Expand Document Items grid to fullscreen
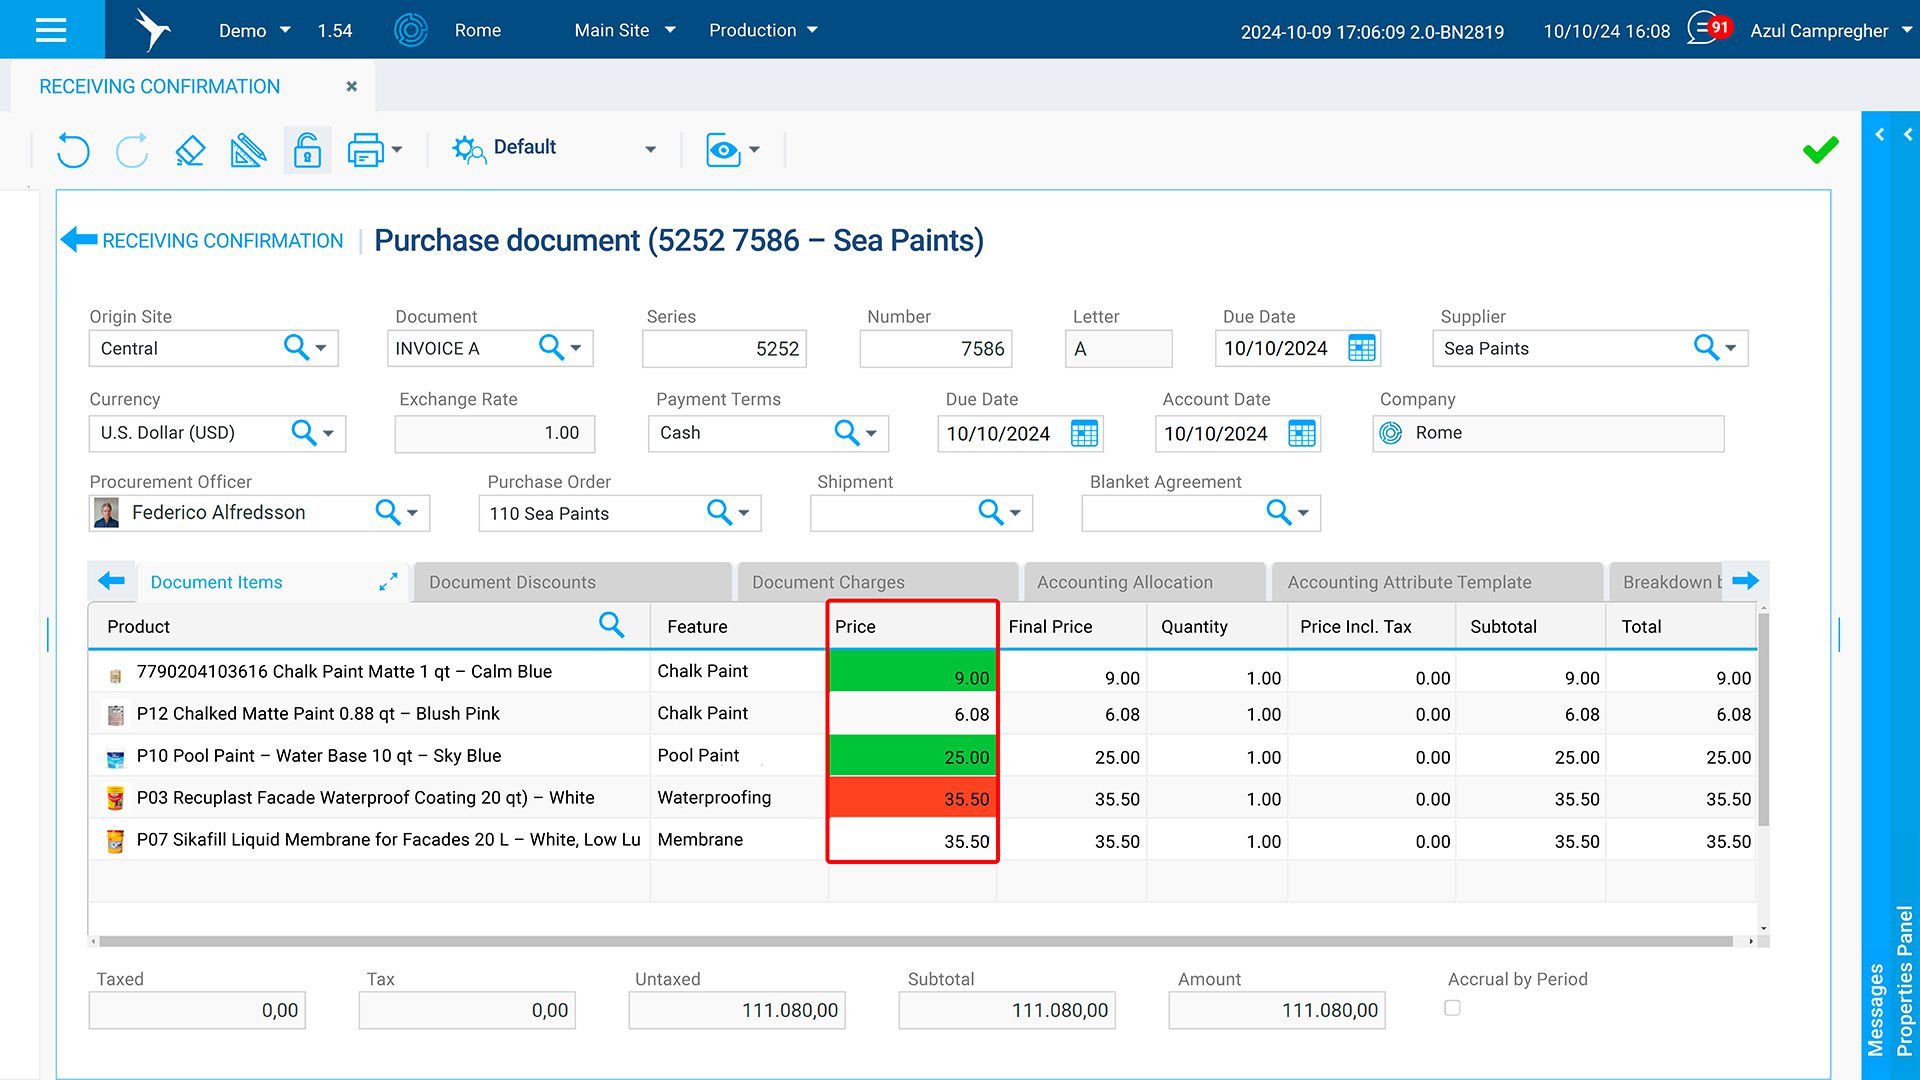This screenshot has width=1920, height=1080. [x=389, y=582]
